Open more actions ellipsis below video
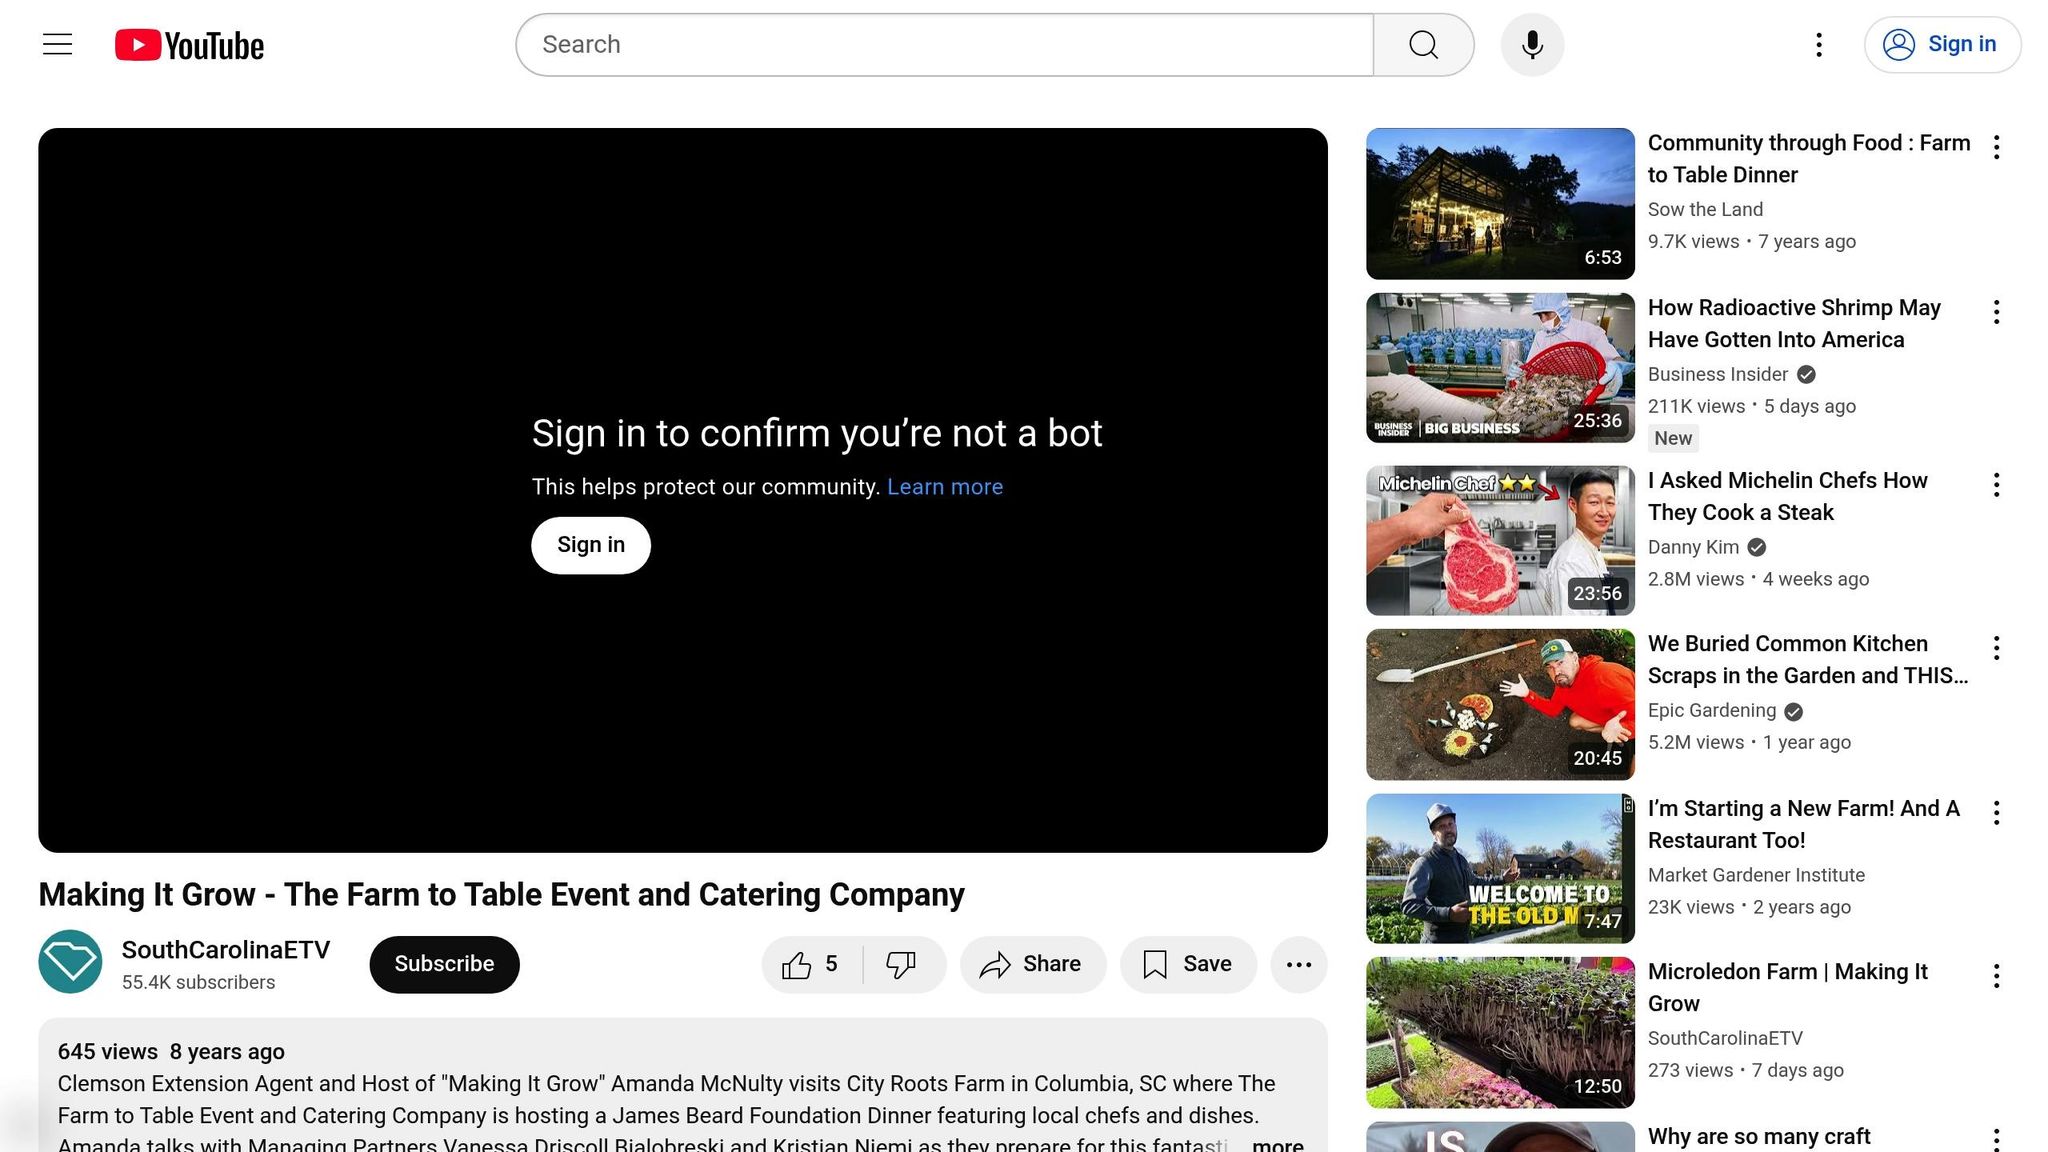Screen dimensions: 2048x1152 click(x=1299, y=964)
